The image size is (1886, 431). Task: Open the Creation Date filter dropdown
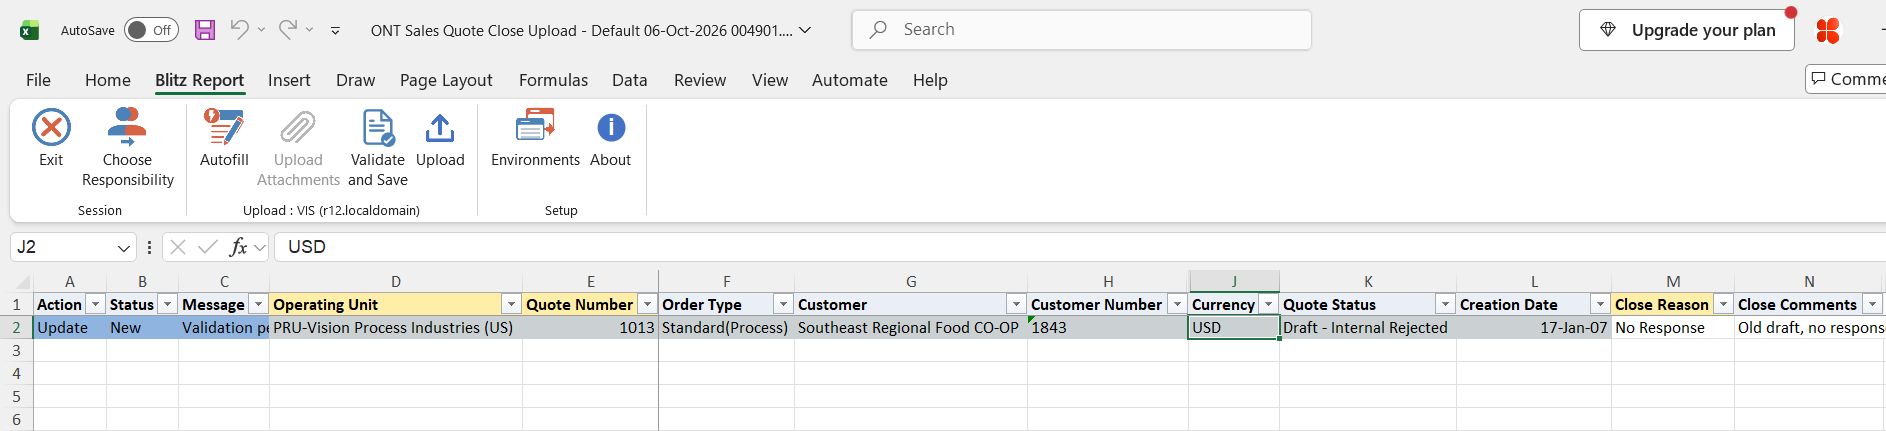1601,304
